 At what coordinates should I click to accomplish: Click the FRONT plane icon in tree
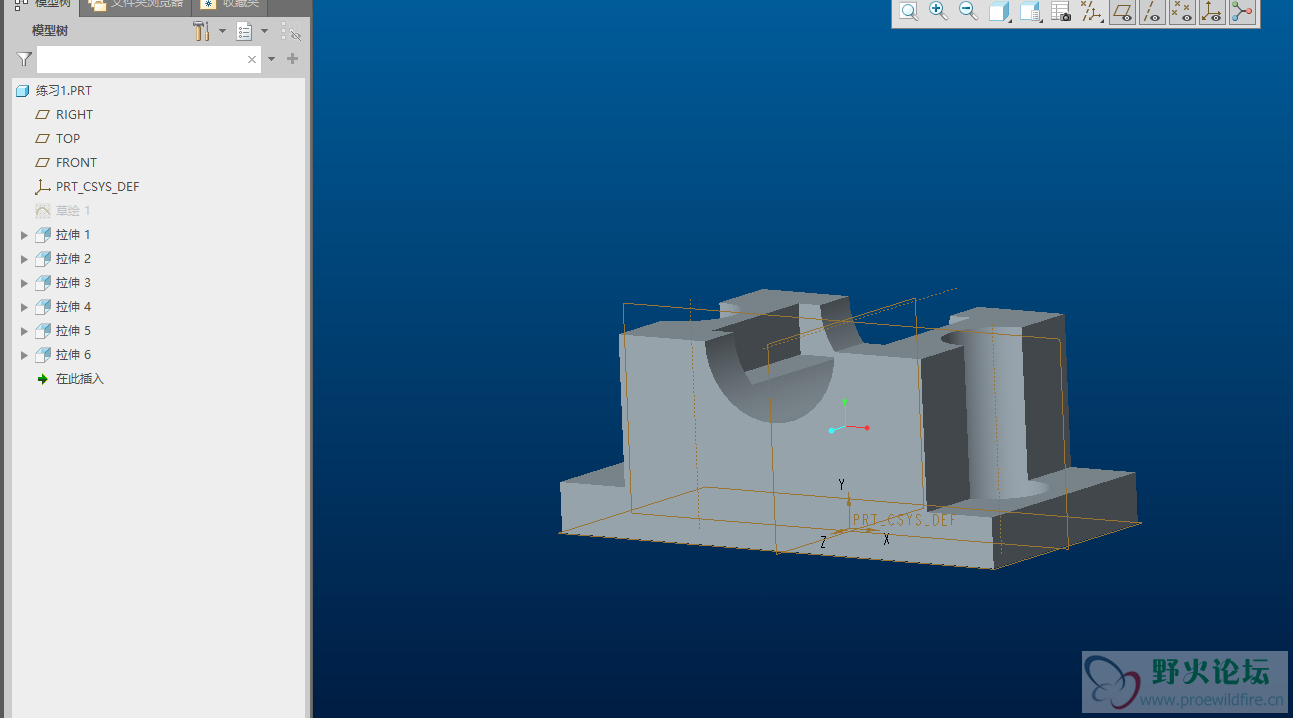(x=42, y=162)
